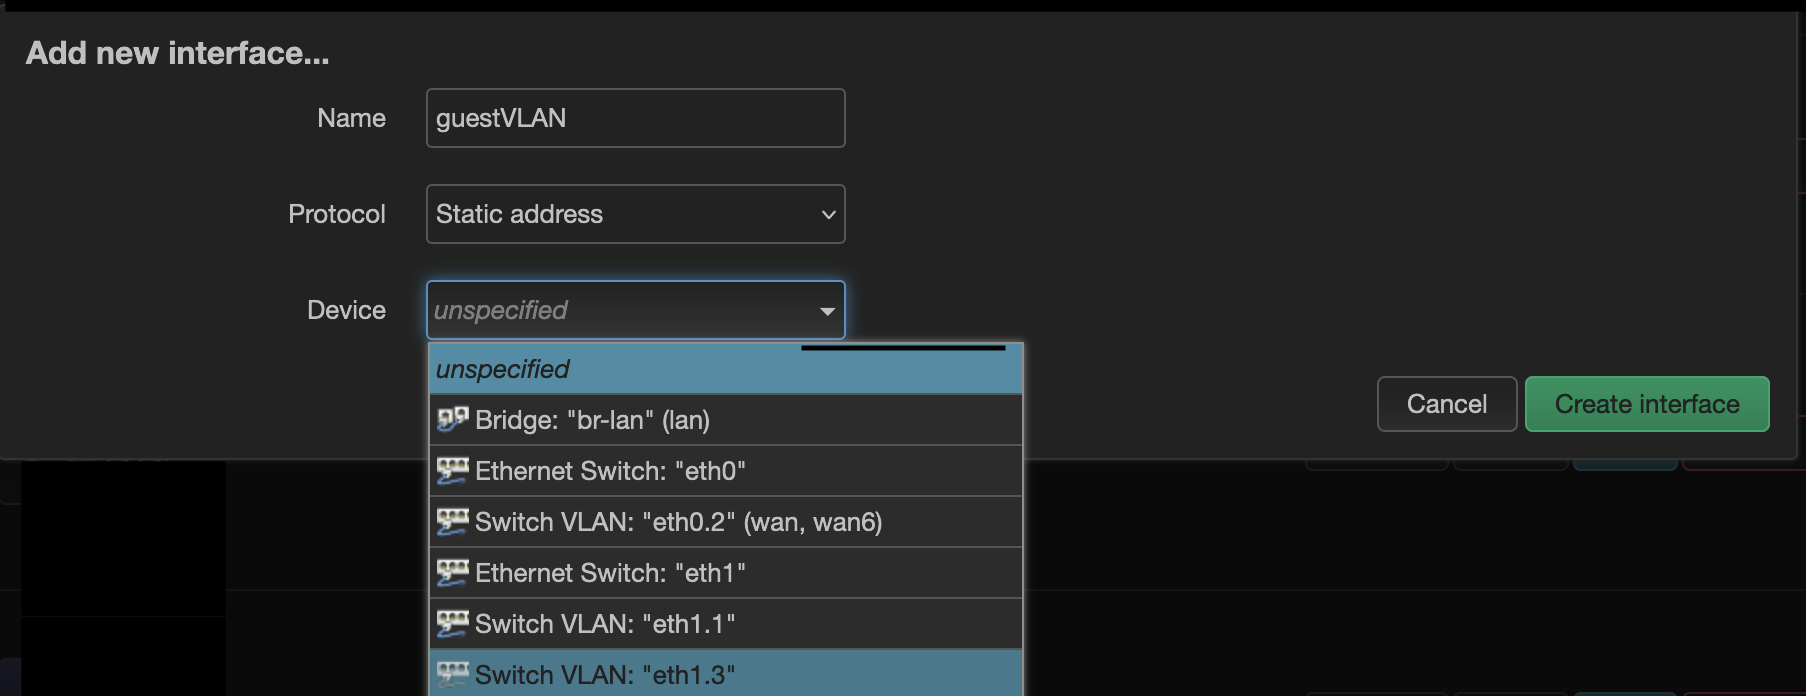Click the Ethernet Switch eth0 icon
This screenshot has height=696, width=1806.
453,470
